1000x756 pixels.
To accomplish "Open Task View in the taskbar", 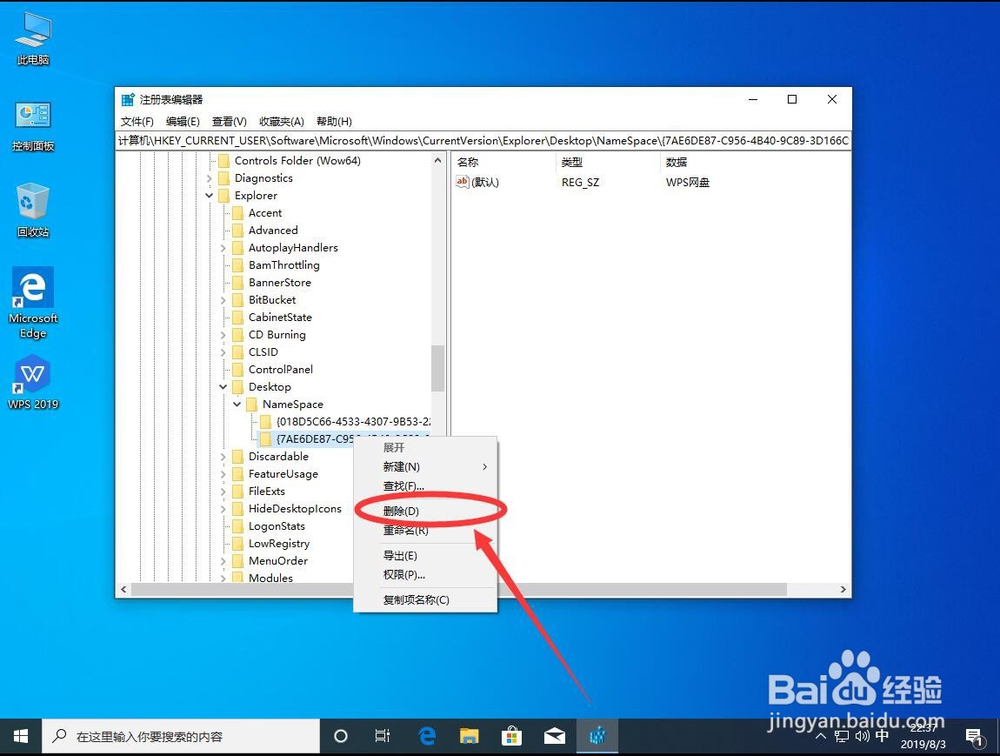I will point(383,737).
